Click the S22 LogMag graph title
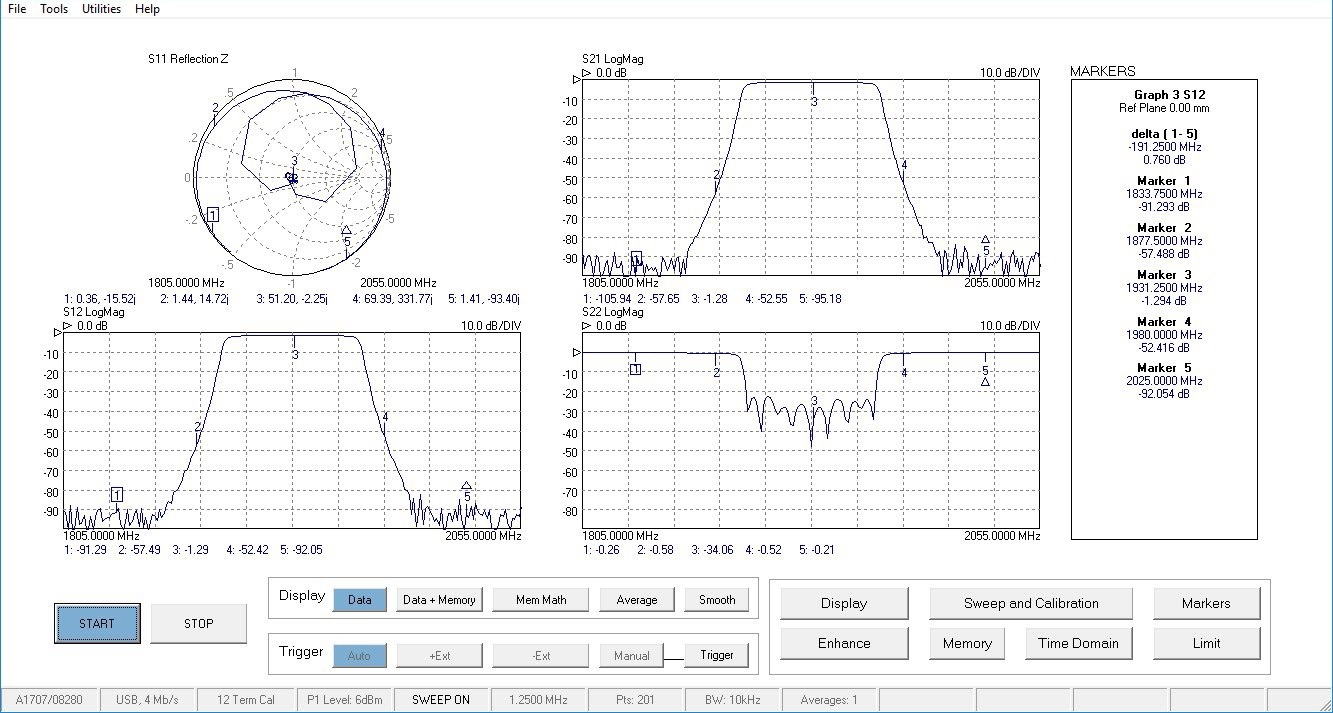This screenshot has width=1333, height=713. tap(613, 312)
